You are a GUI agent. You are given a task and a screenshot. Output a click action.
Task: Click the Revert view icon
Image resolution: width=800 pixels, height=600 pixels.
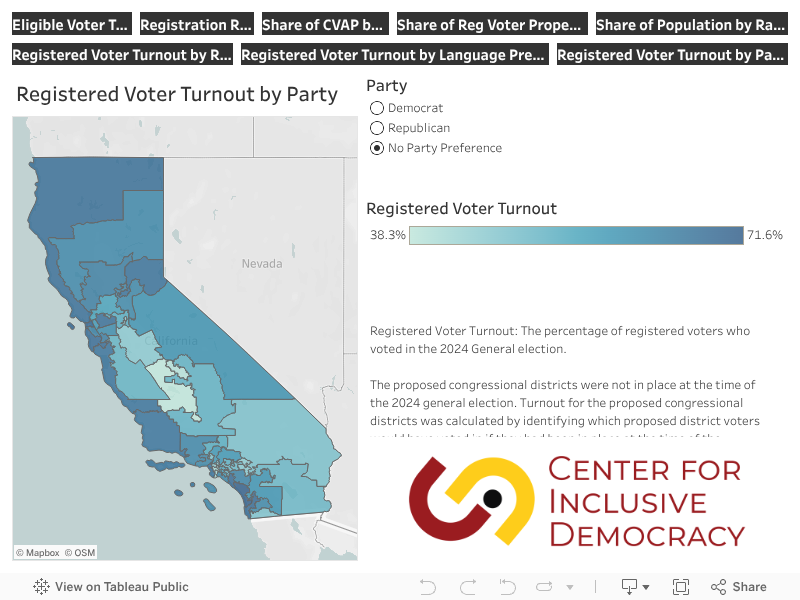(x=507, y=587)
